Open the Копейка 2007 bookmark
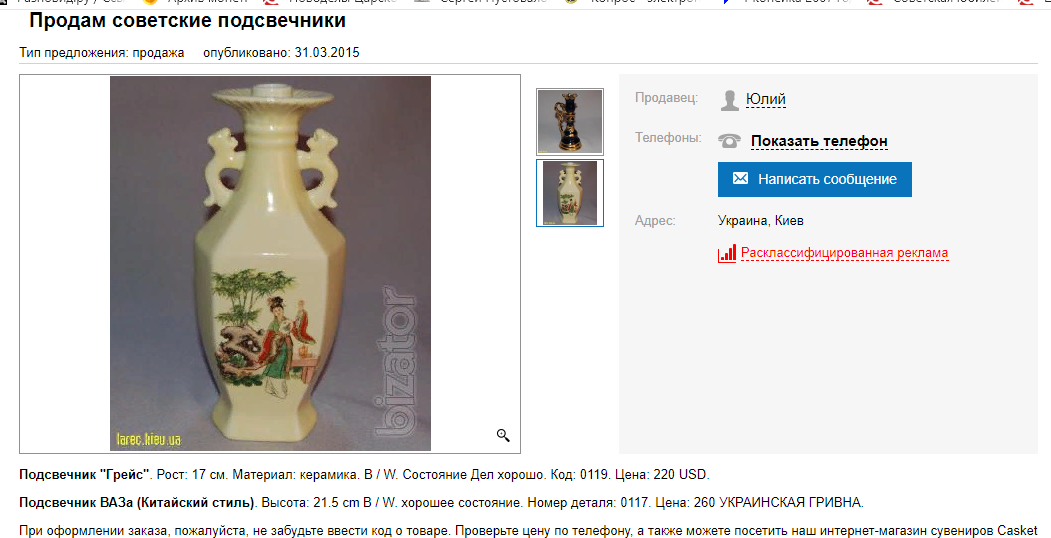This screenshot has height=538, width=1051. (x=798, y=1)
